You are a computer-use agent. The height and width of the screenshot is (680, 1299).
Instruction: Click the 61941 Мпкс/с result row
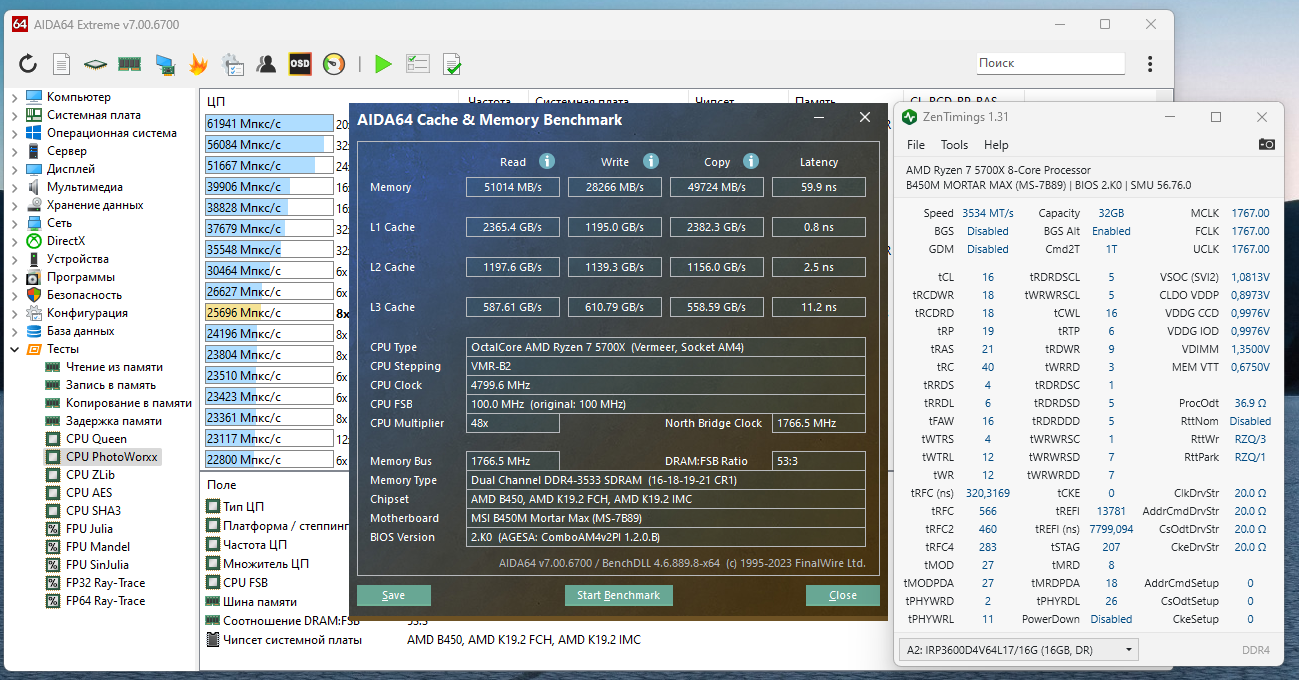(x=268, y=124)
